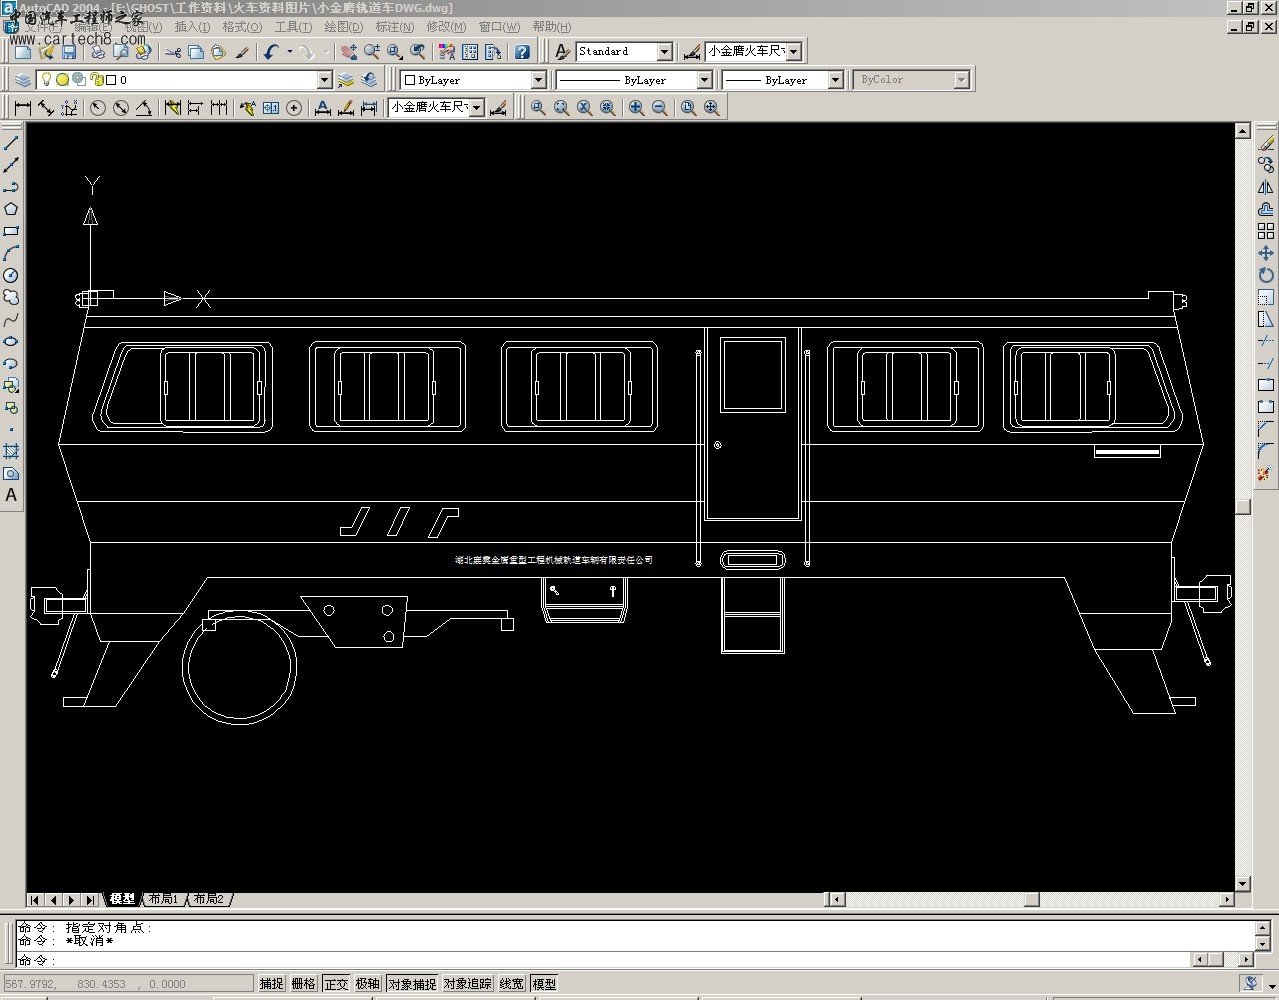Viewport: 1279px width, 1000px height.
Task: Click the Zoom Previous icon
Action: 418,52
